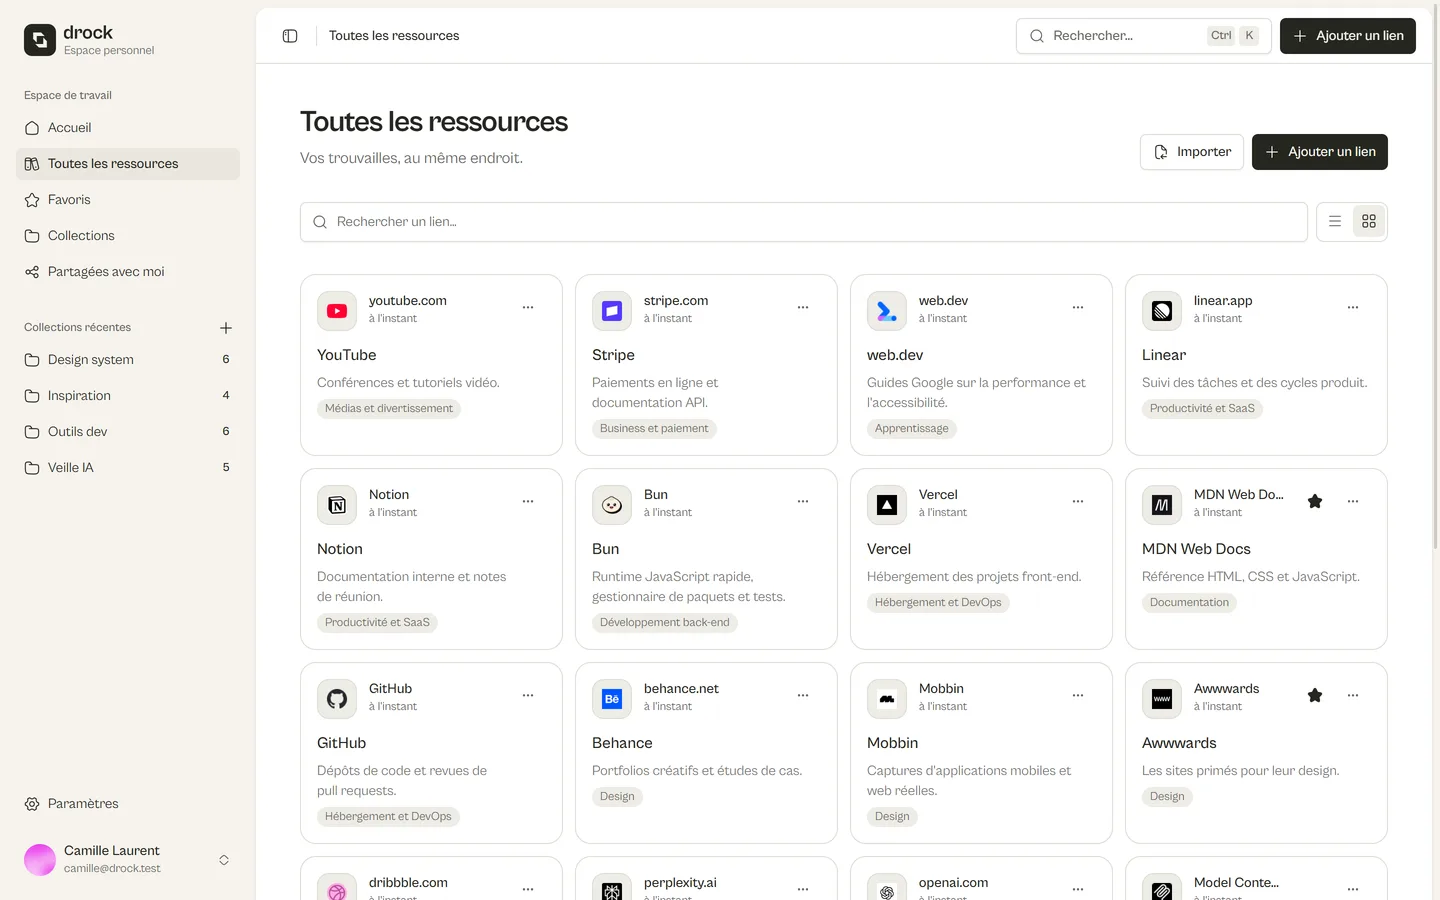1440x900 pixels.
Task: Open options menu for the Mobbin card
Action: 1078,695
